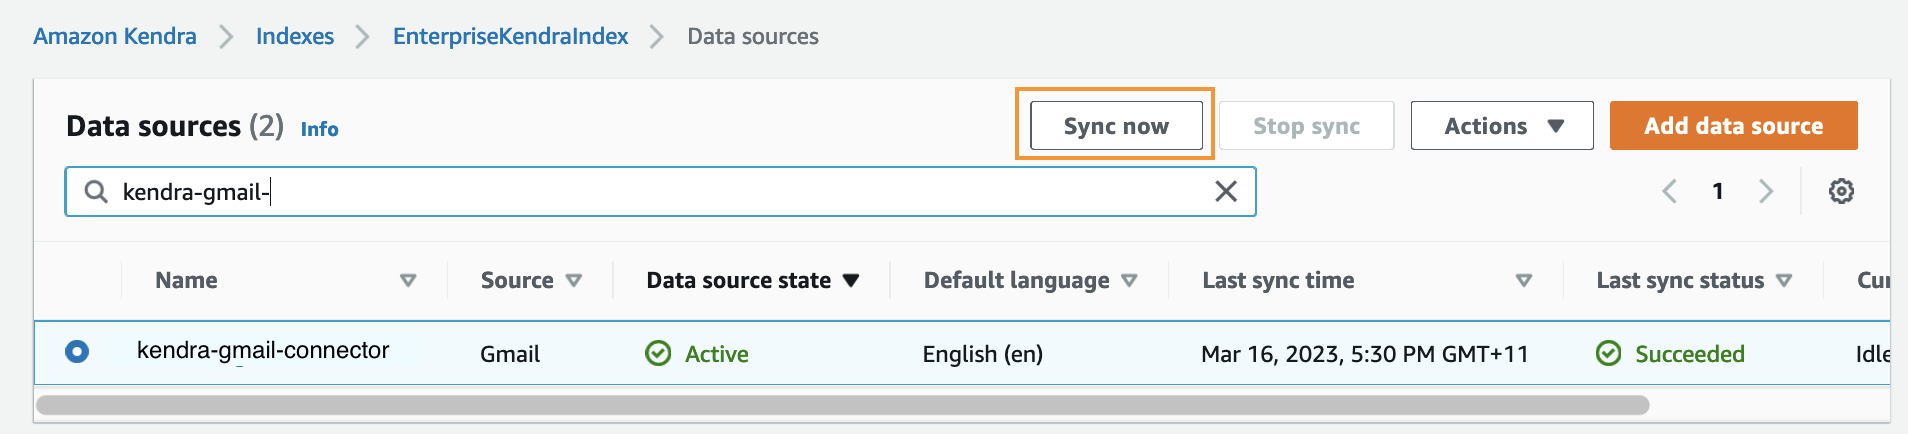Navigate to EnterpriseKendraIndex breadcrumb

pyautogui.click(x=510, y=37)
